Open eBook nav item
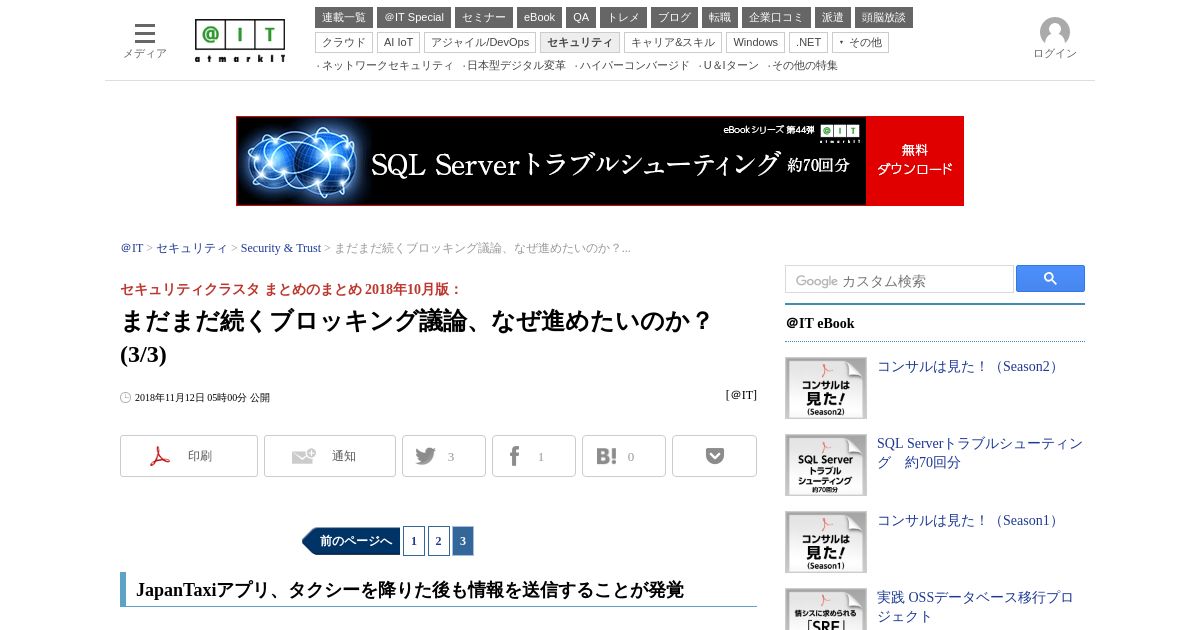The height and width of the screenshot is (630, 1200). tap(539, 18)
